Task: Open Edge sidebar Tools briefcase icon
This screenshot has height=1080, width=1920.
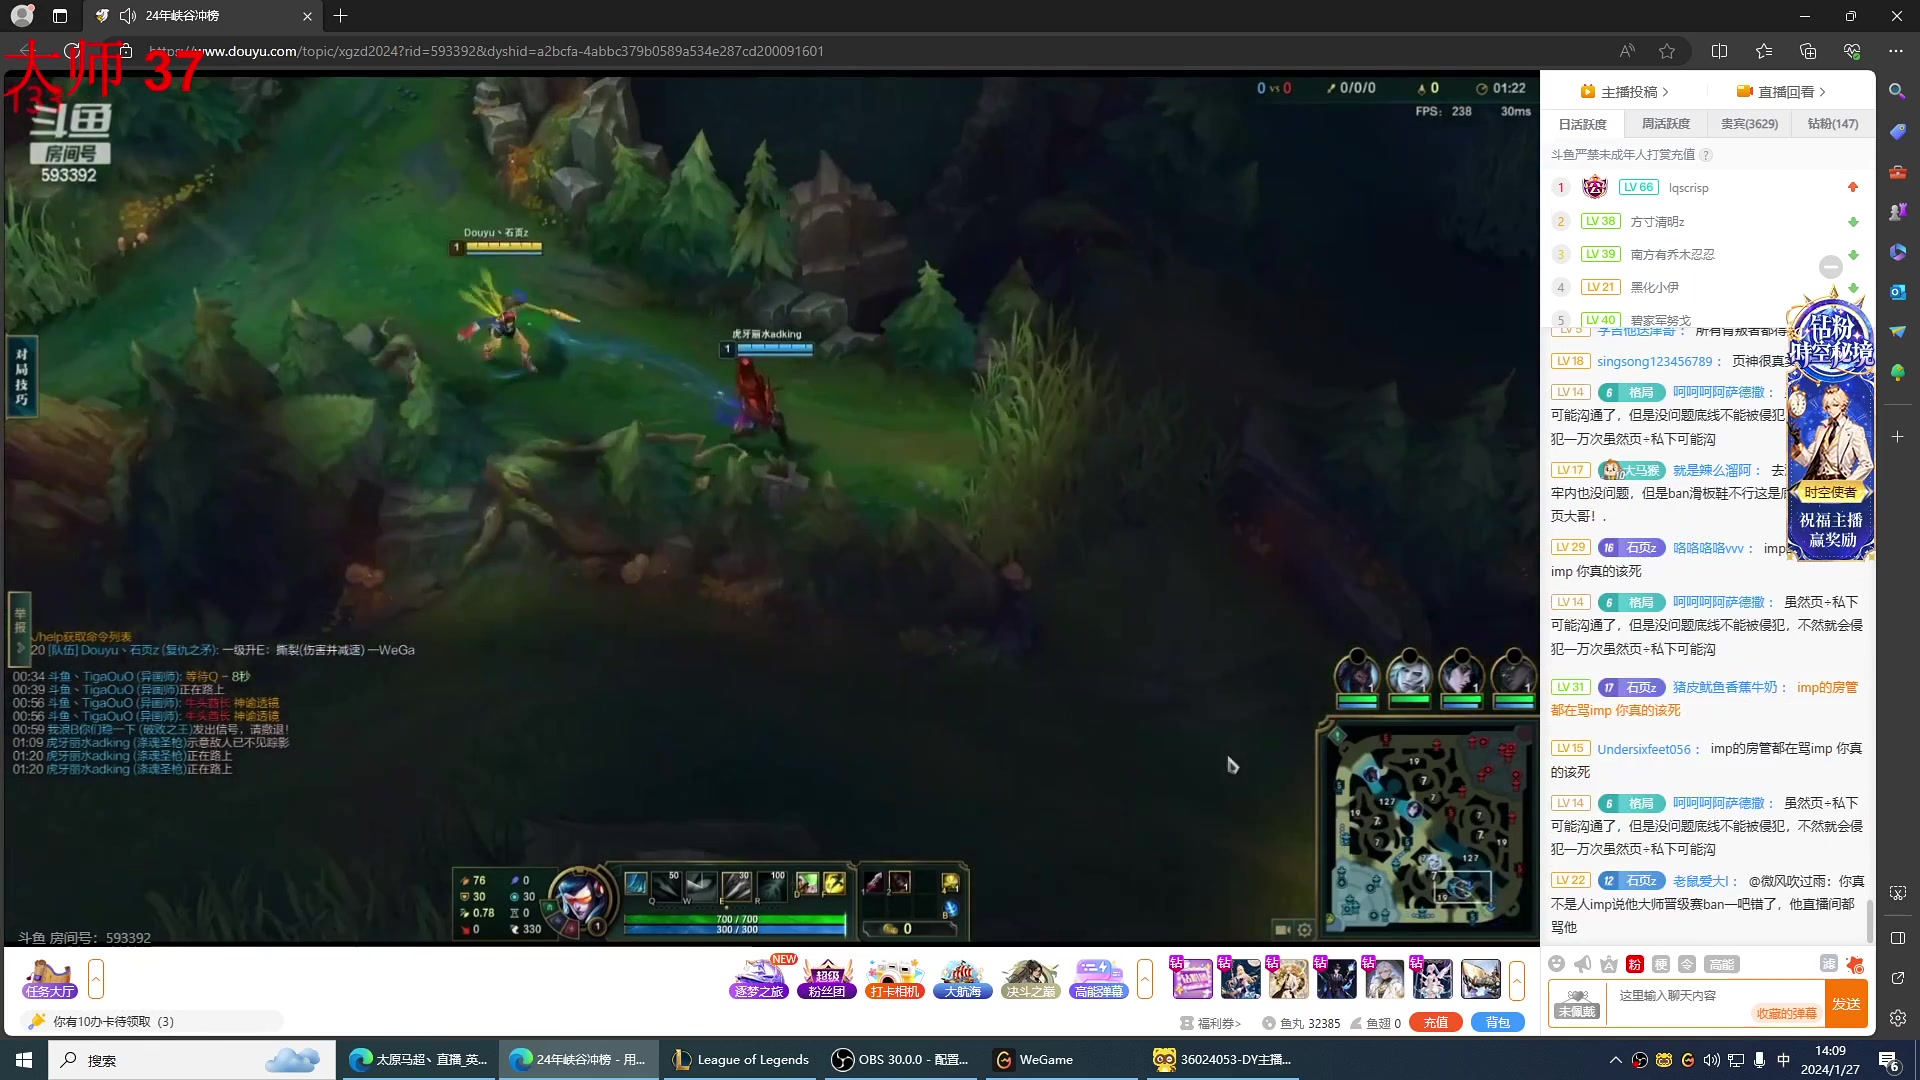Action: coord(1897,172)
